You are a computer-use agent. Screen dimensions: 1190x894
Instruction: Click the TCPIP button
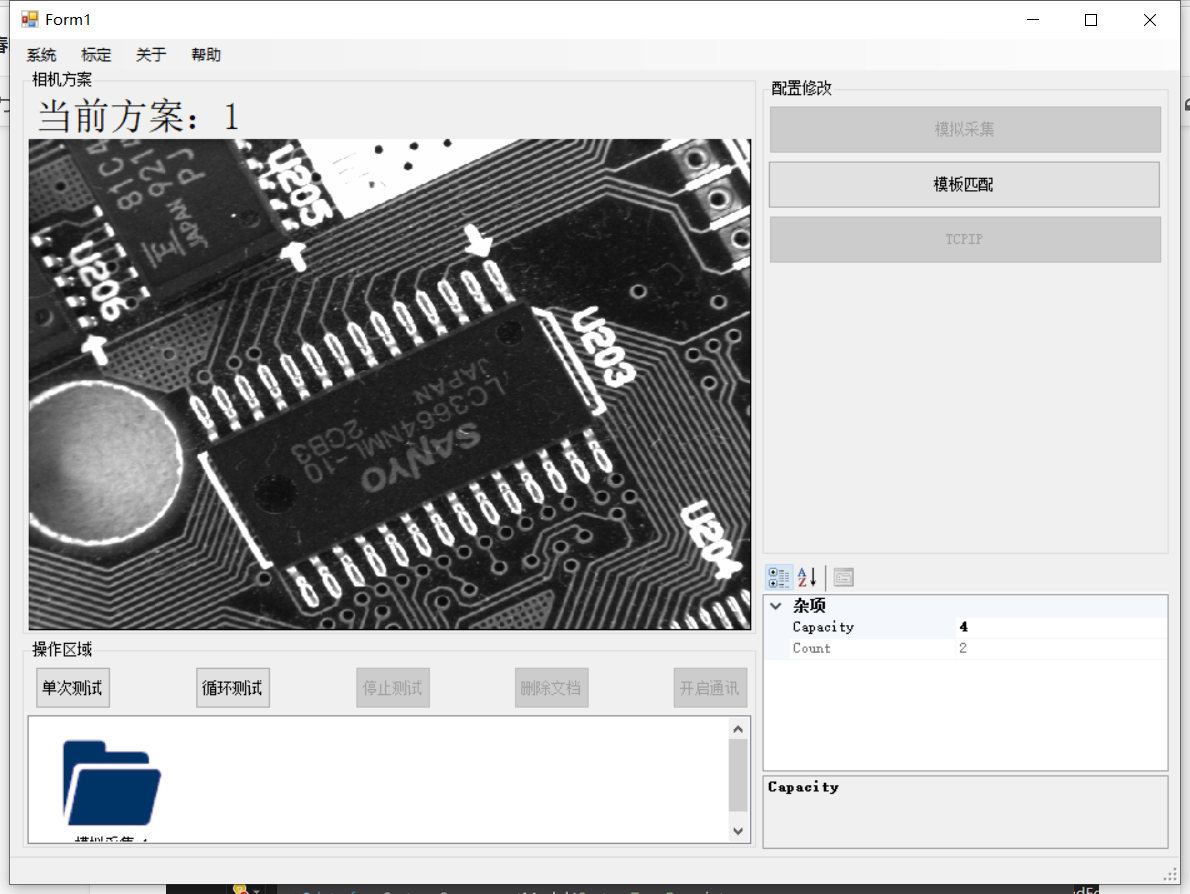[x=965, y=239]
